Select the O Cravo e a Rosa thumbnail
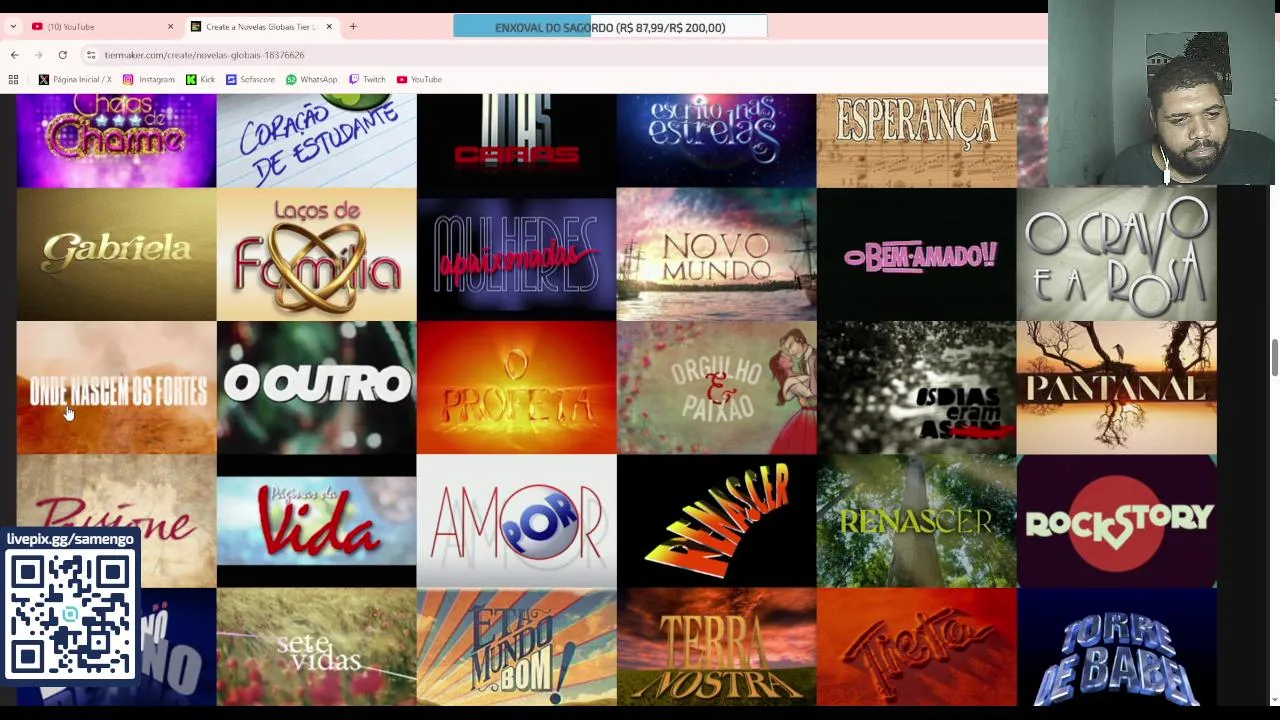Viewport: 1280px width, 720px height. 1116,255
